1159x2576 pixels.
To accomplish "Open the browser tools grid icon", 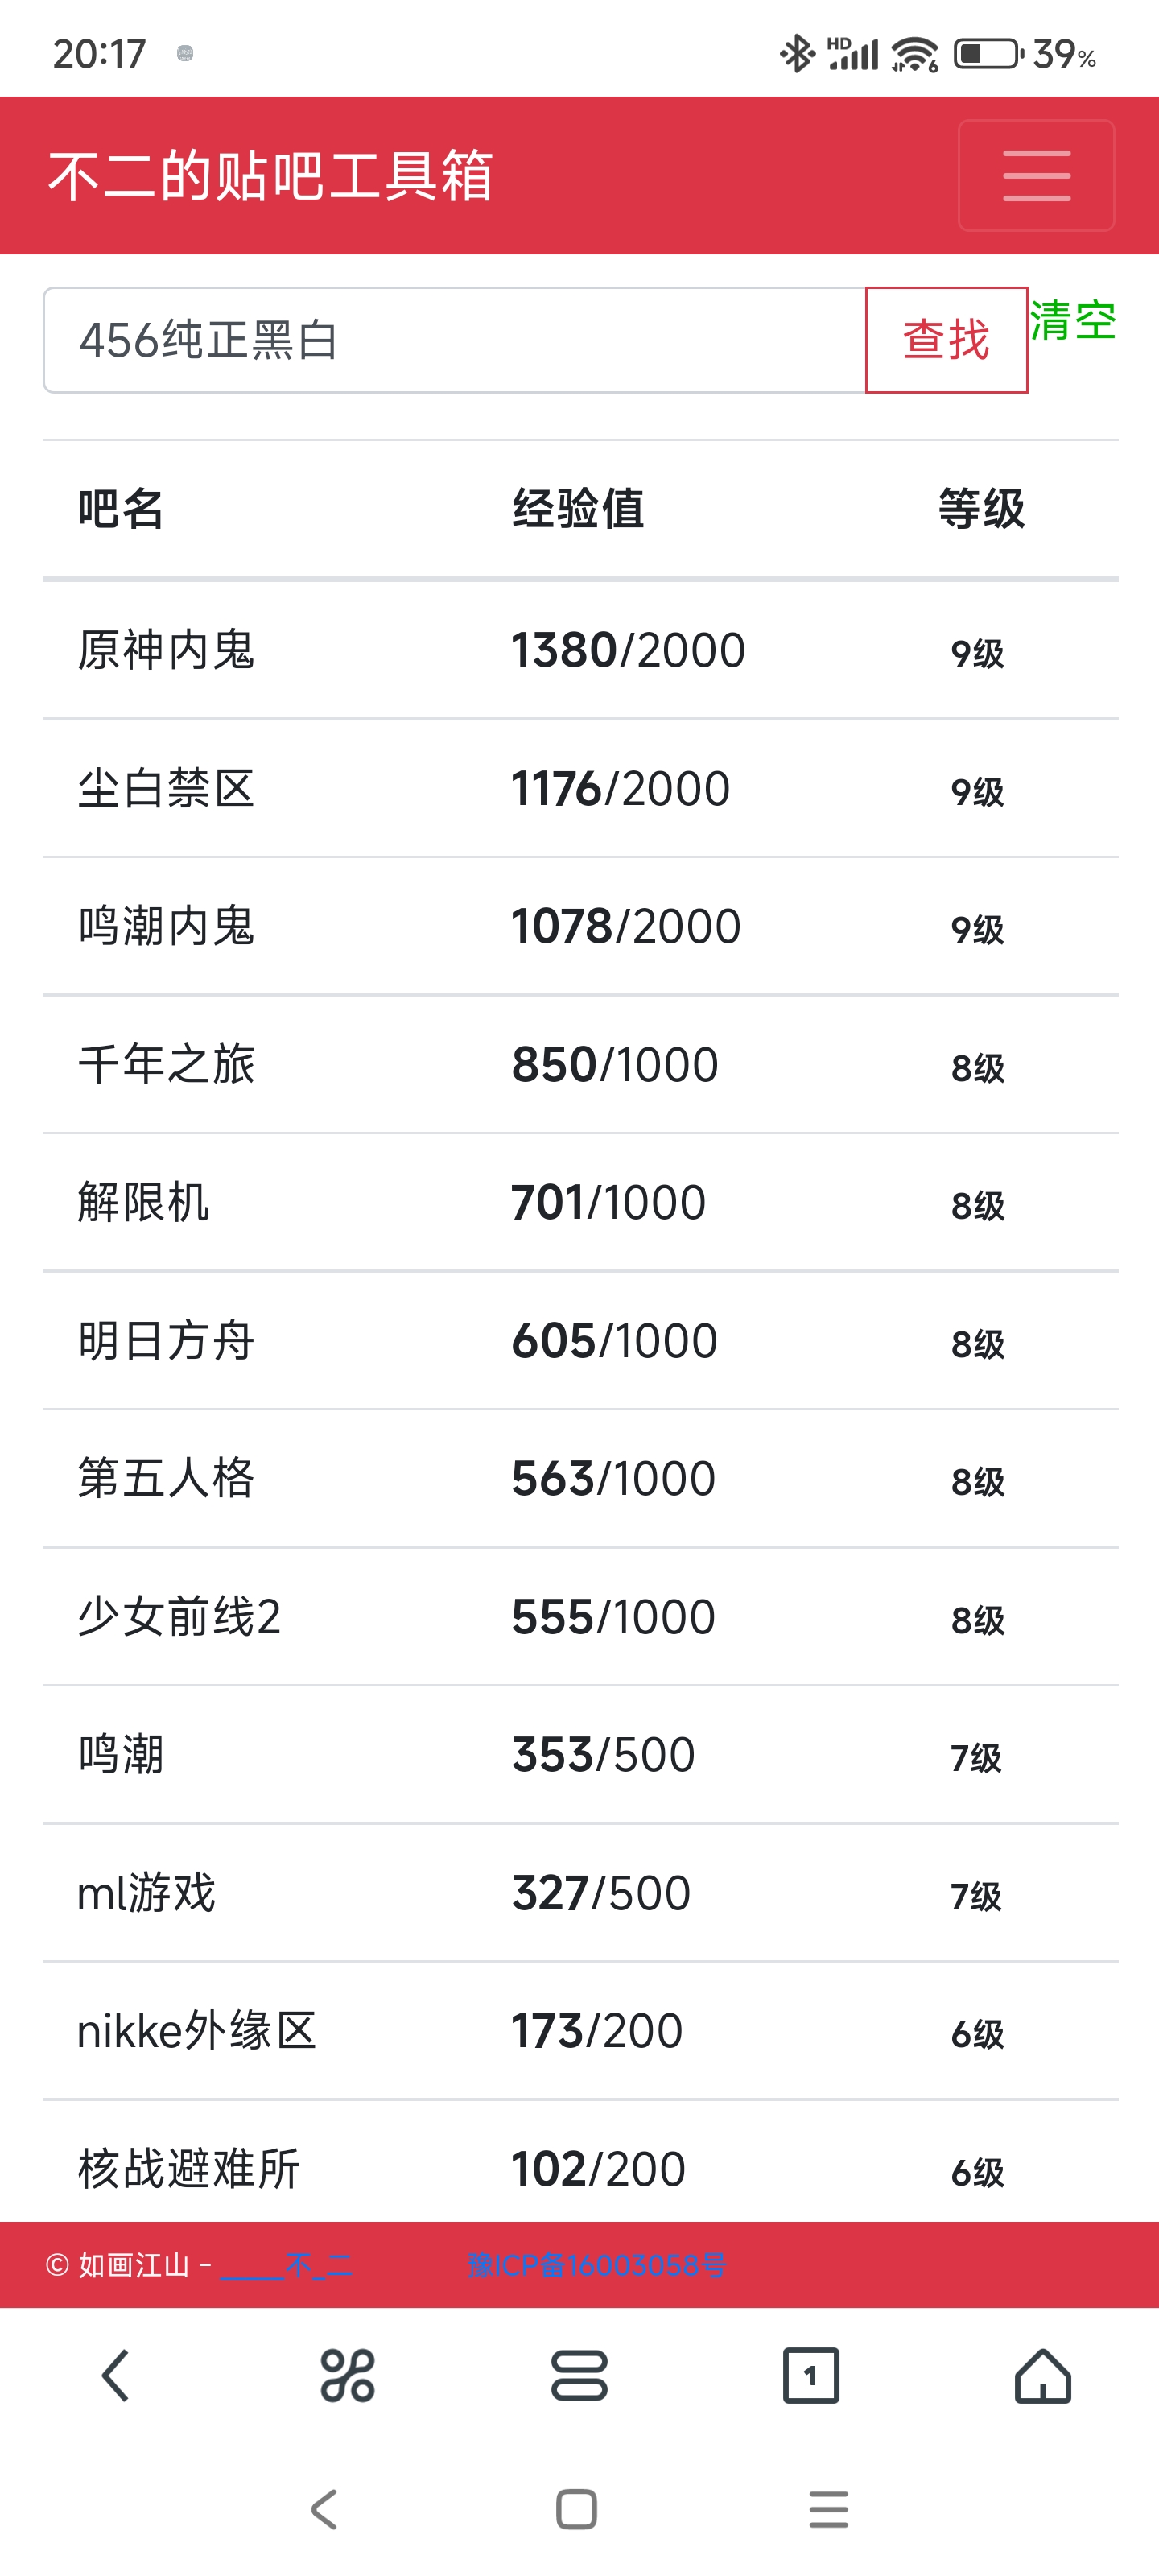I will 347,2375.
